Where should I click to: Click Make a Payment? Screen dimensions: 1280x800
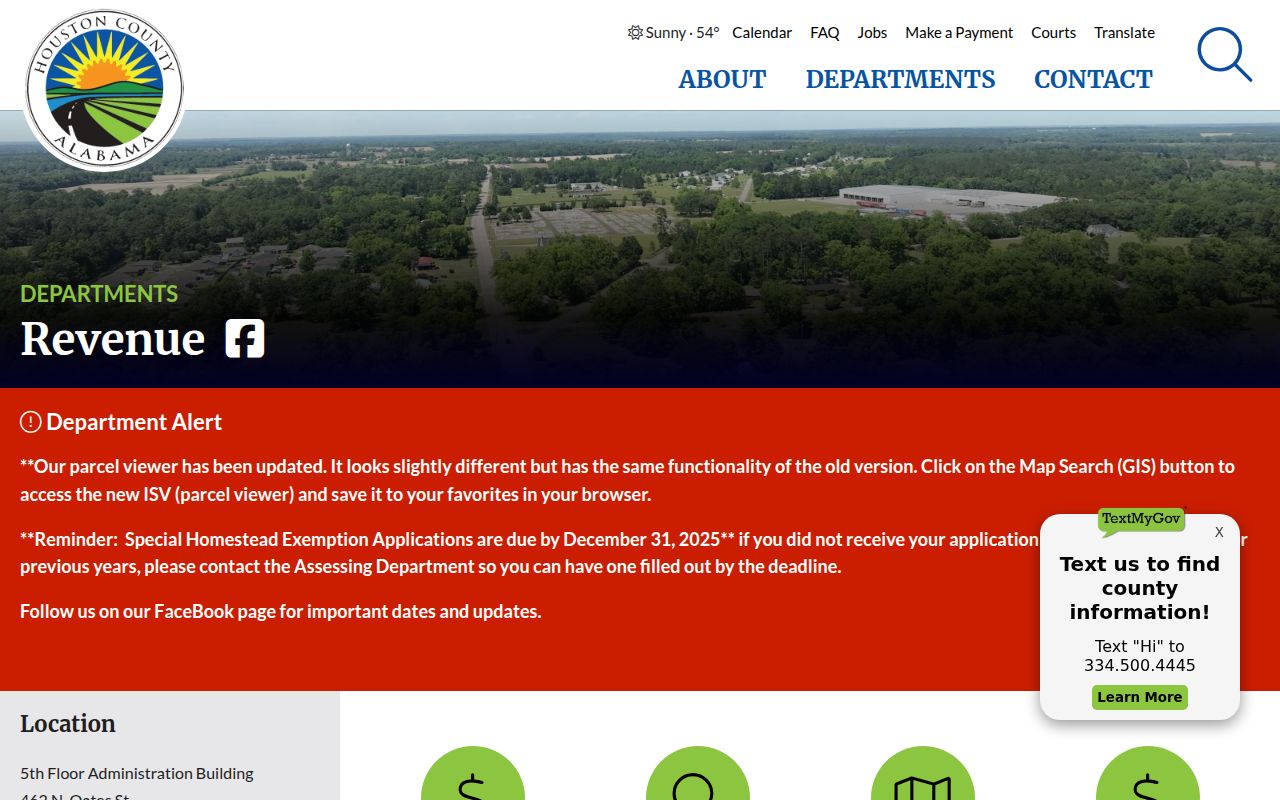pos(959,33)
